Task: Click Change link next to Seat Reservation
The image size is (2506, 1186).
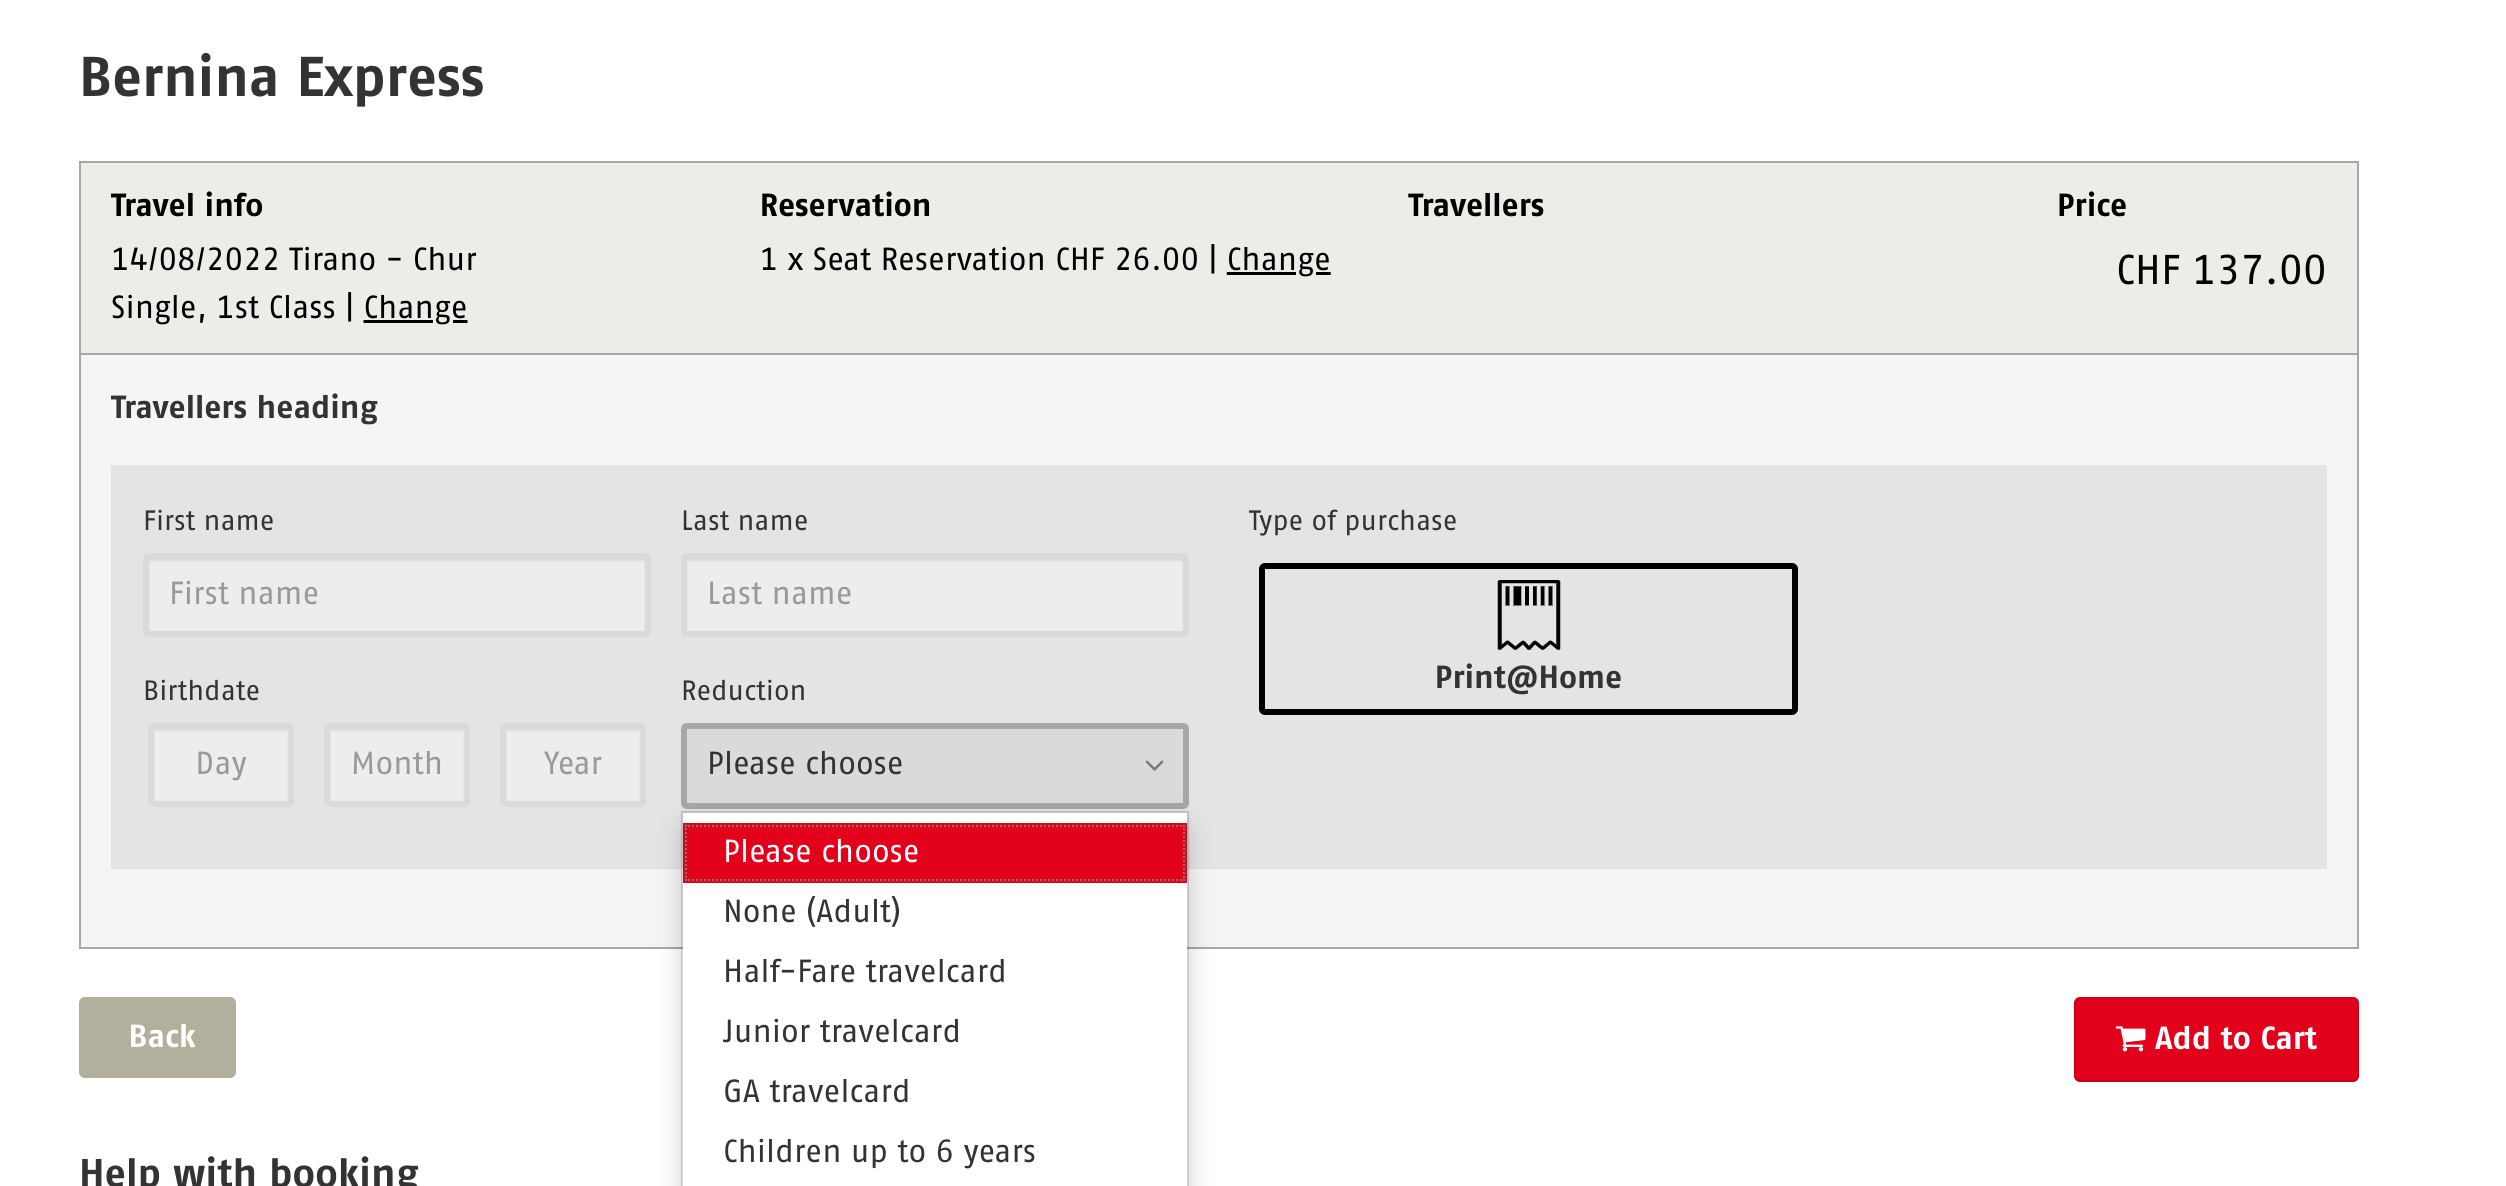Action: 1278,260
